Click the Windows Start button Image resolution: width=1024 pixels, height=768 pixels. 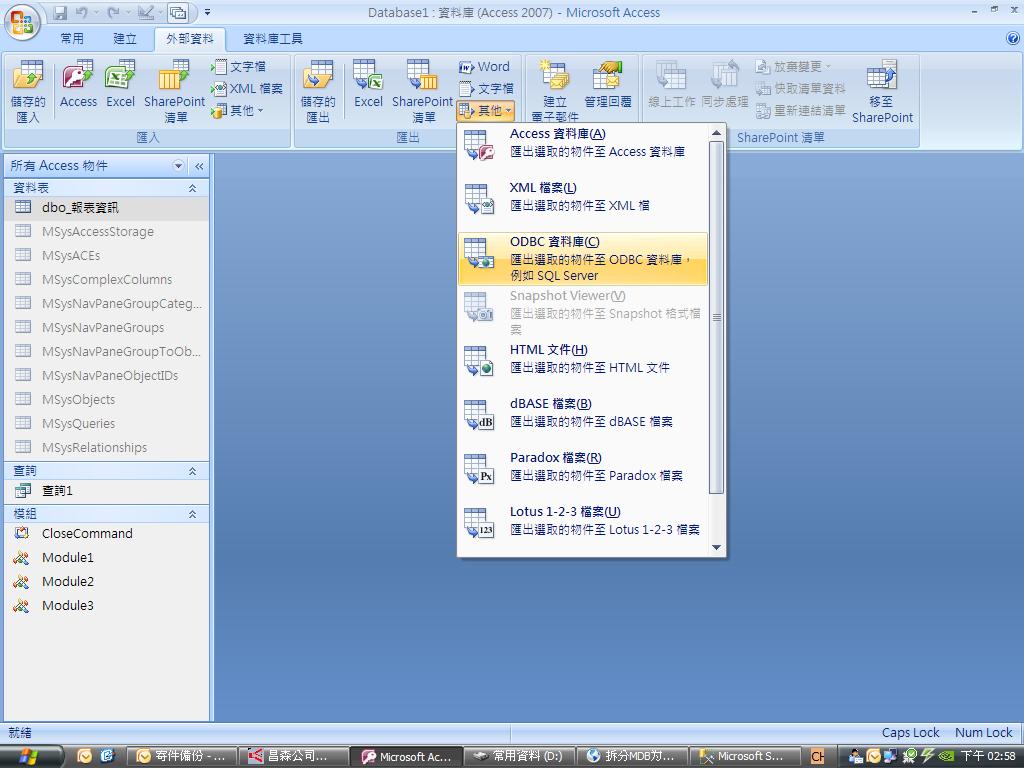pos(29,756)
